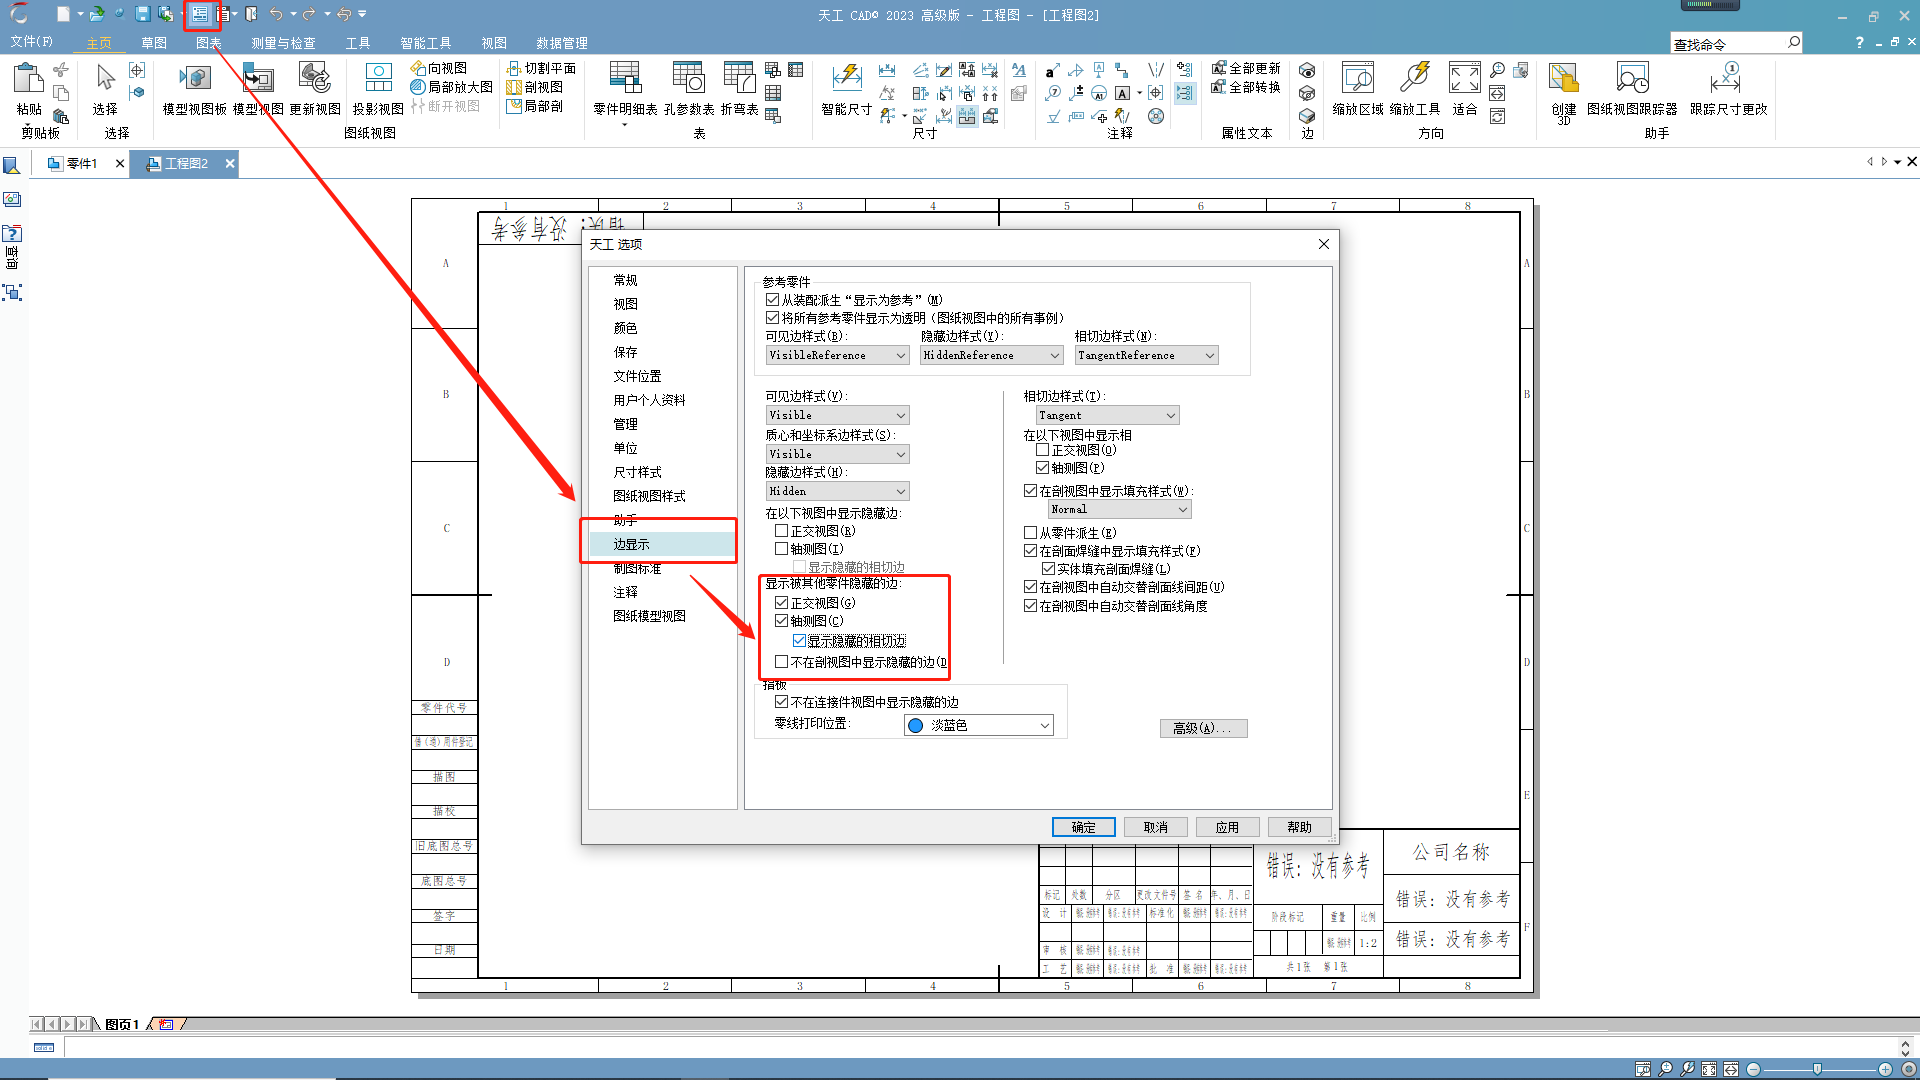Activate the 智能尺寸 tool

point(847,89)
